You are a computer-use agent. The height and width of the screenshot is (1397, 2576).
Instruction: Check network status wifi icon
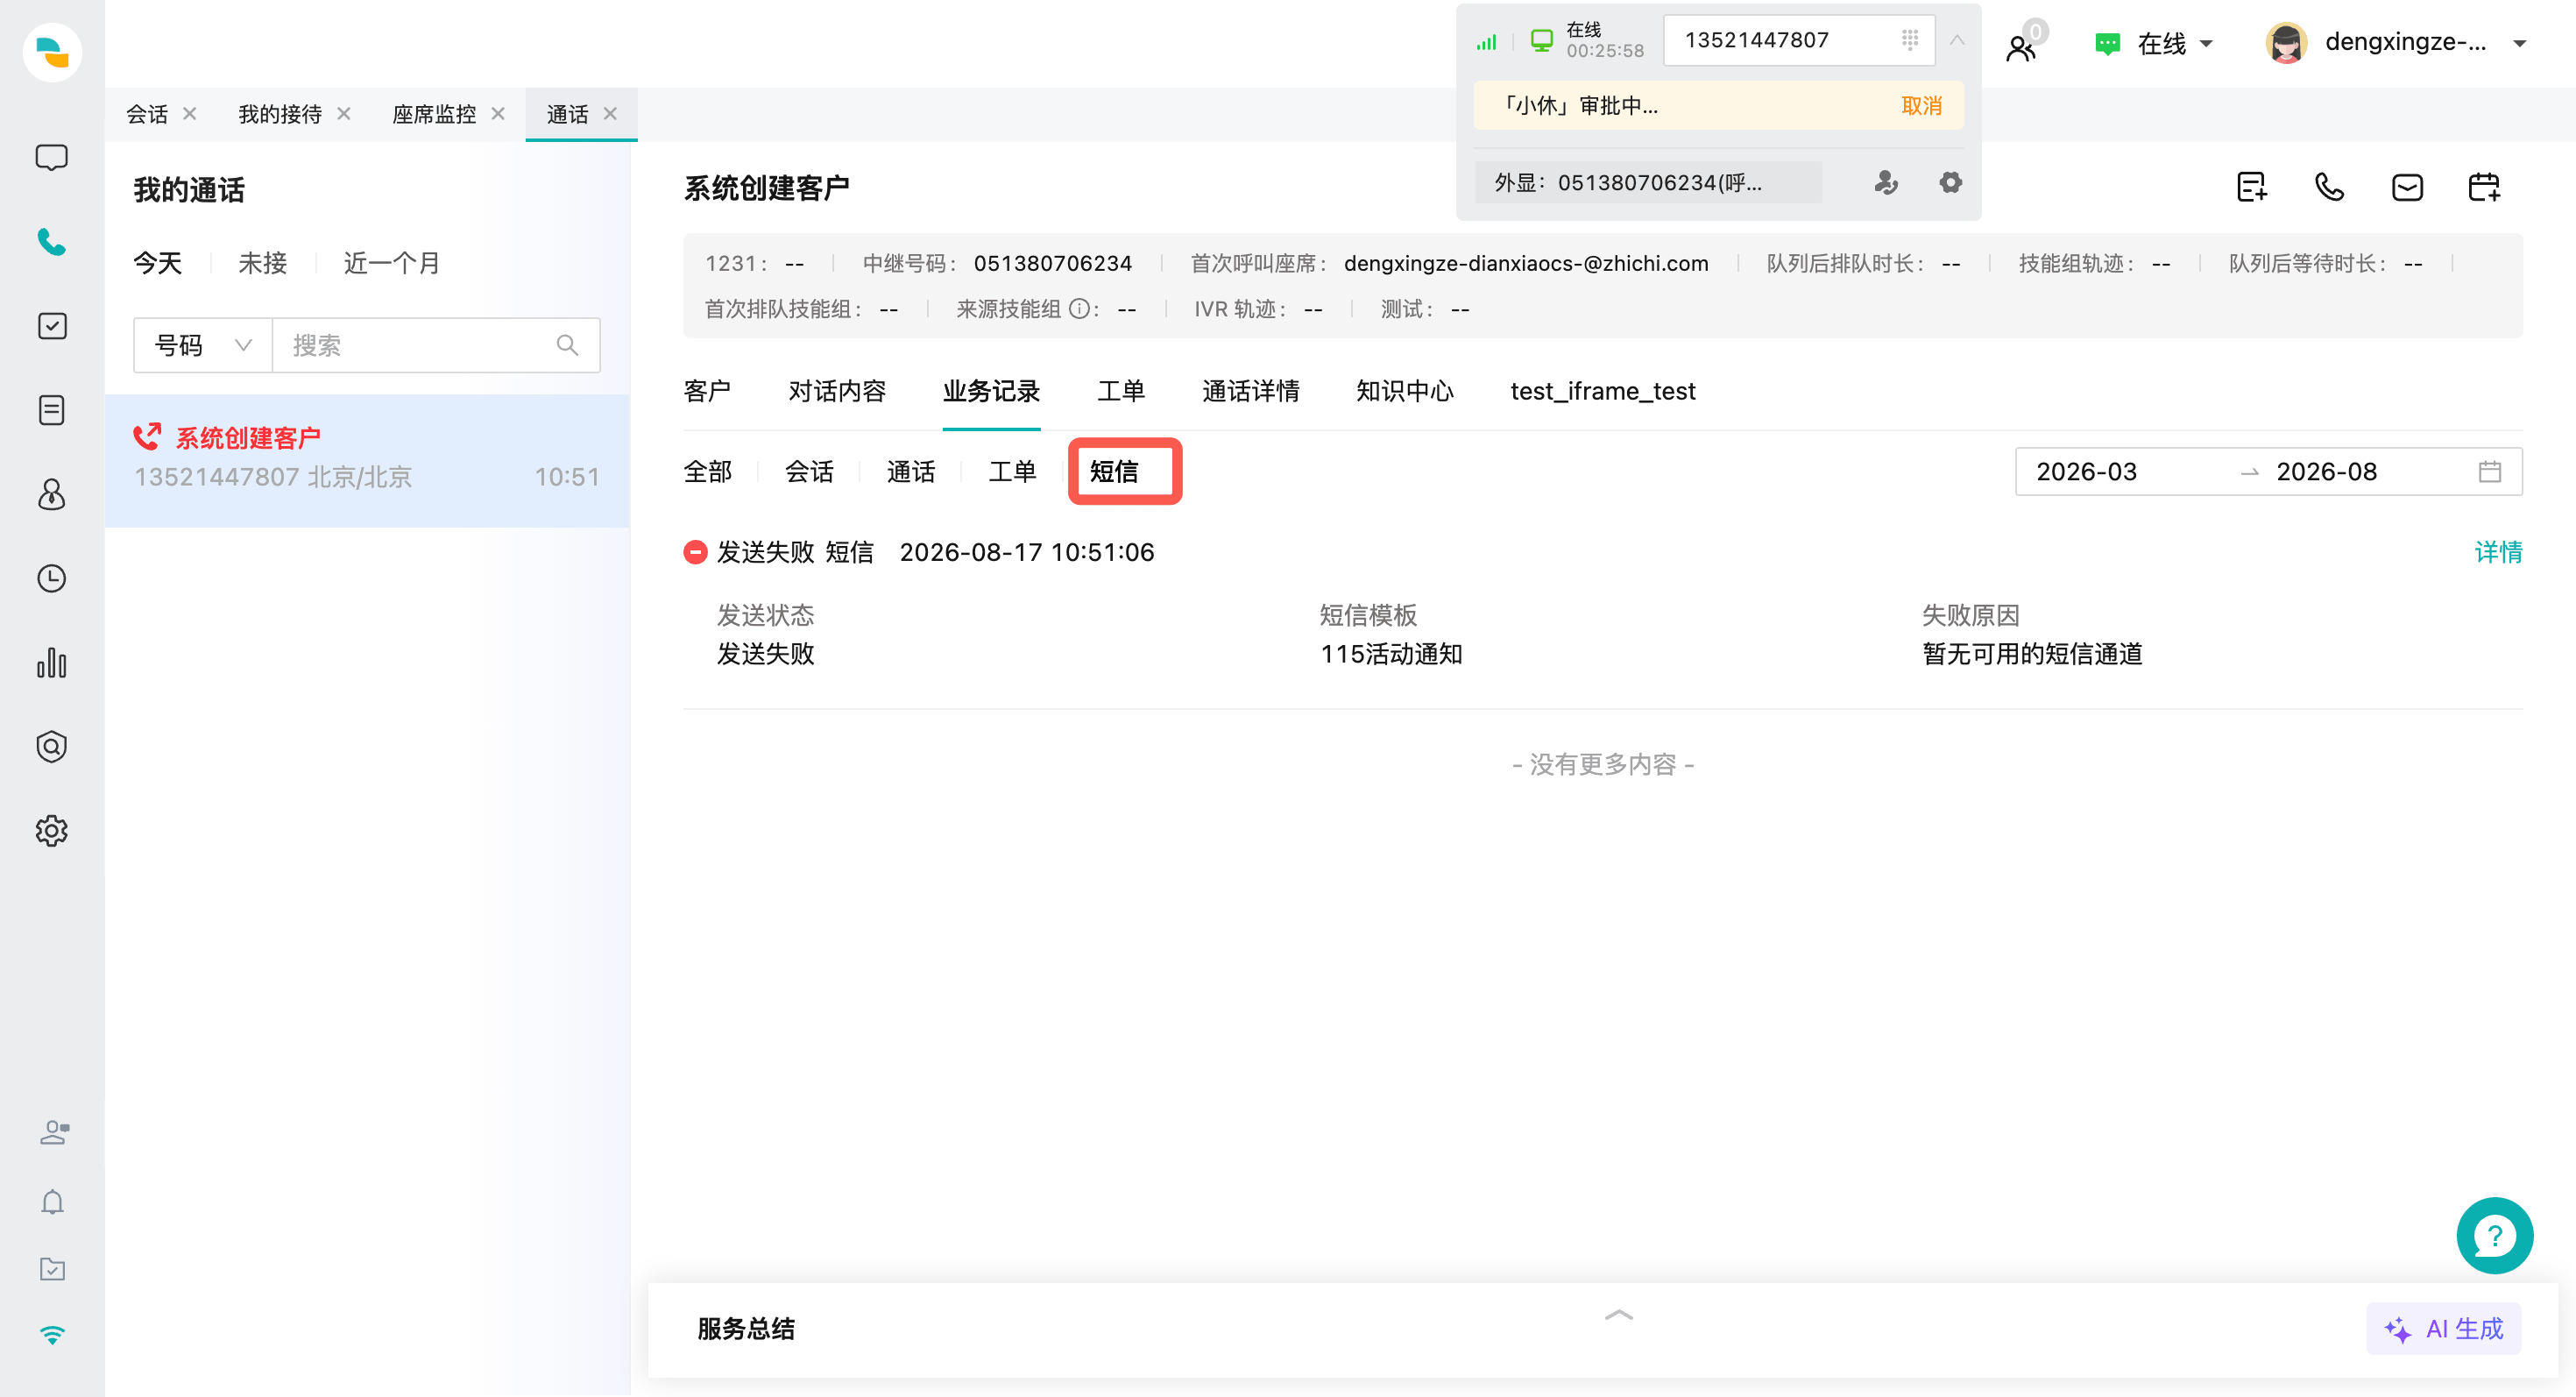coord(53,1335)
